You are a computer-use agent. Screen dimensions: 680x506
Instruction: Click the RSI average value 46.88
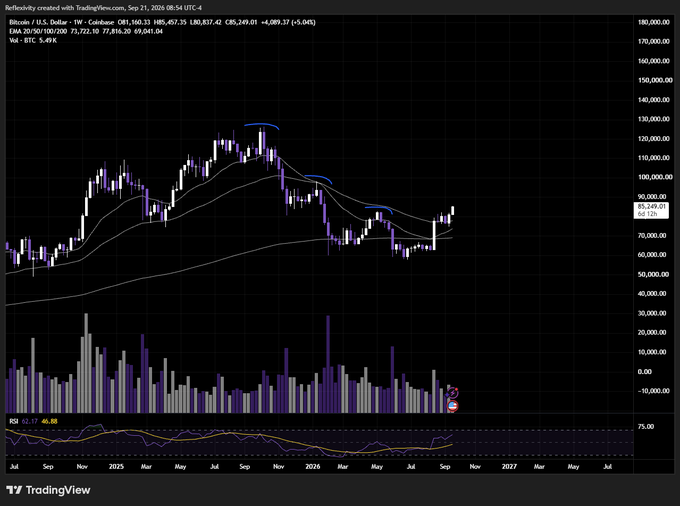click(49, 421)
